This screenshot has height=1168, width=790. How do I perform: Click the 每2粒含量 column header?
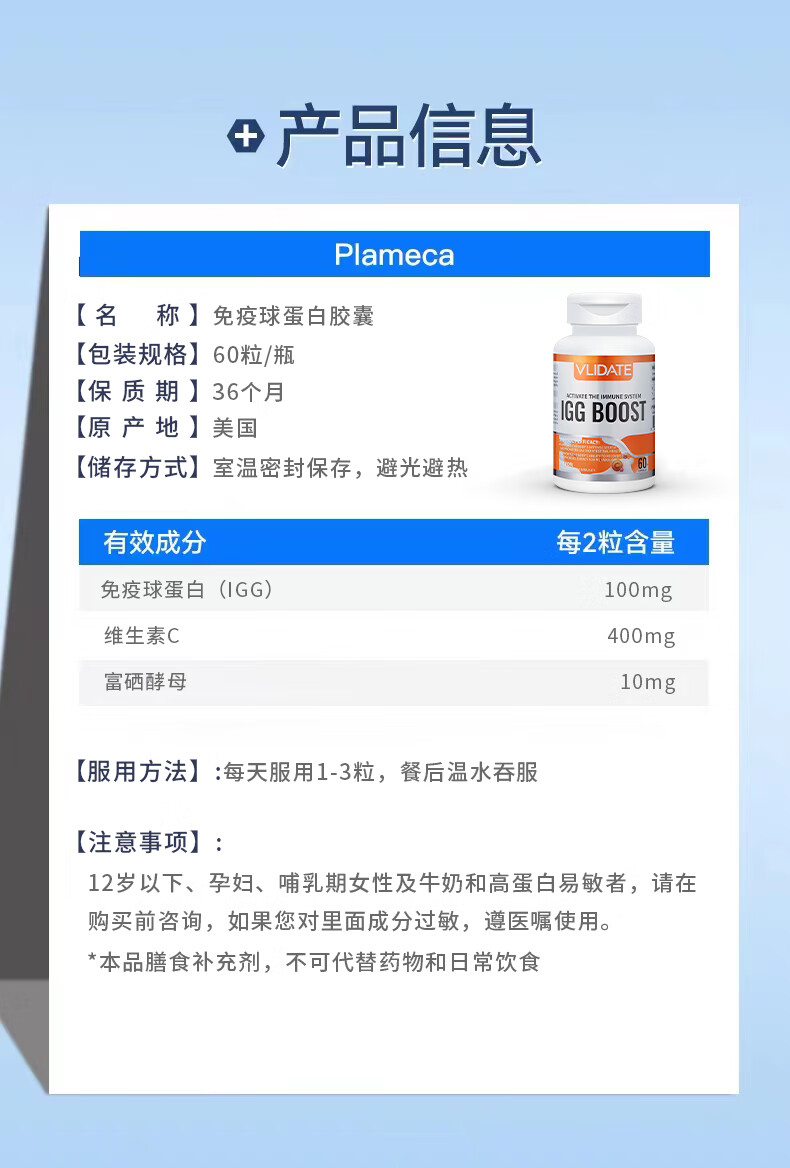click(x=616, y=542)
